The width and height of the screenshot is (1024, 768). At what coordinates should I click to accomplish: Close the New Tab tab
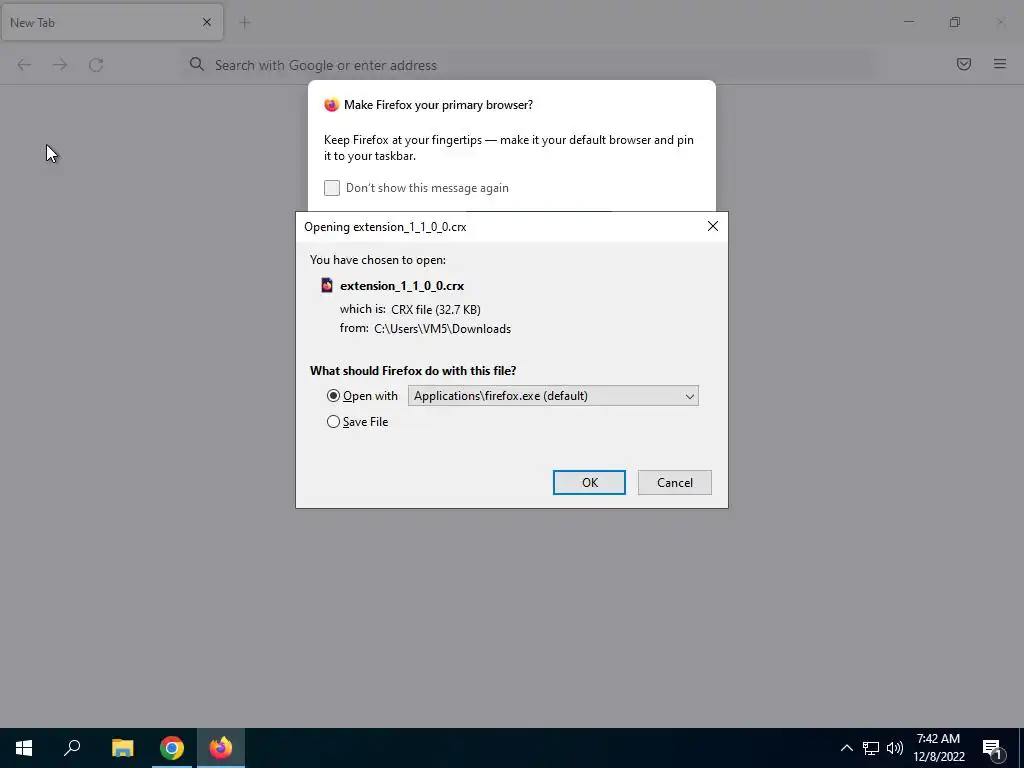[x=207, y=22]
